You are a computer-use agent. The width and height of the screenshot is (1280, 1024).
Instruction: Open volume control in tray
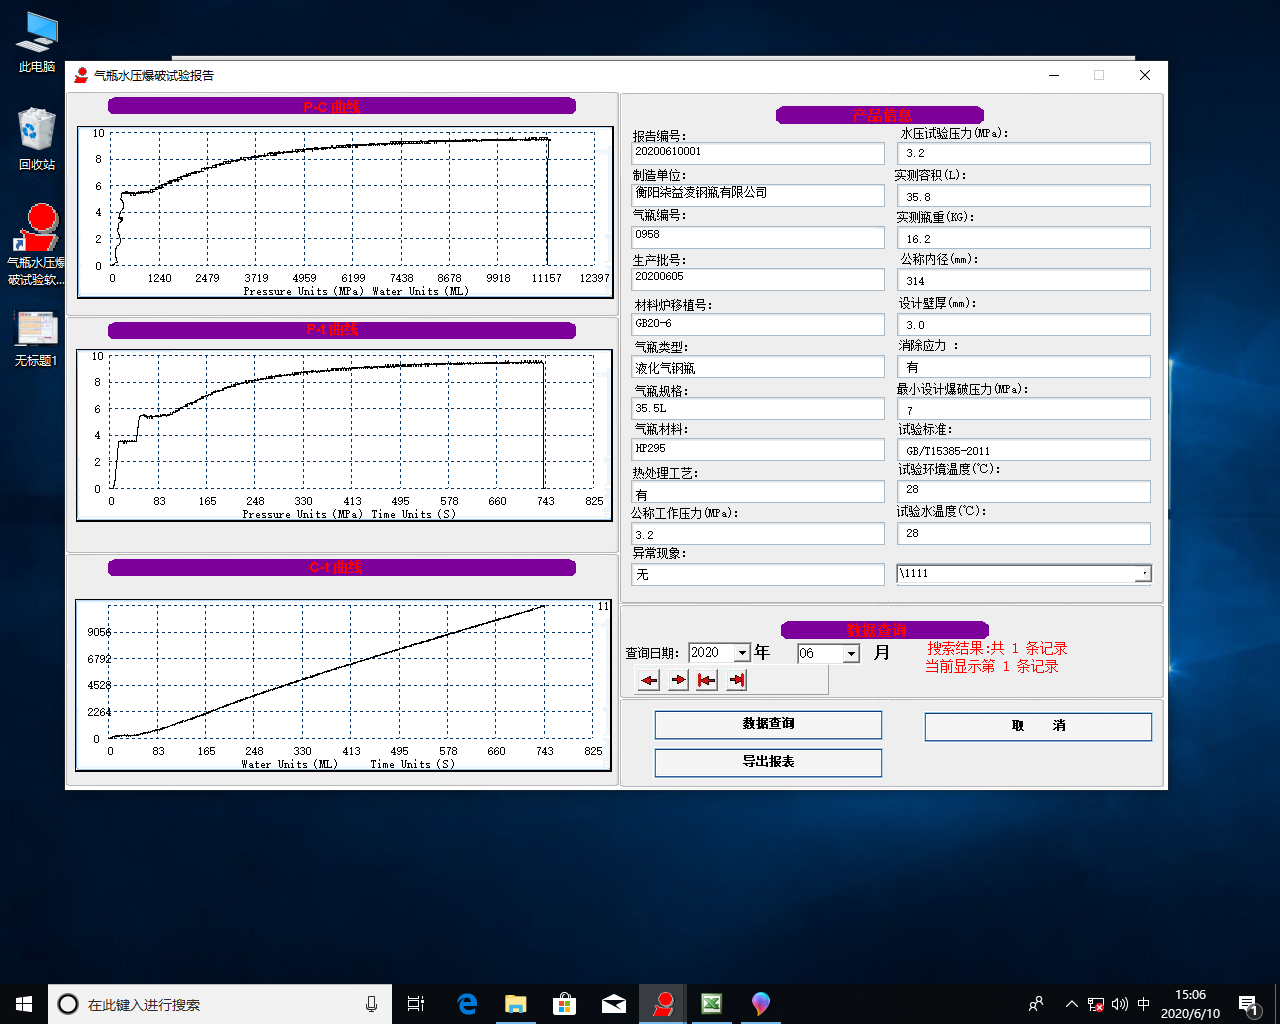tap(1120, 1004)
